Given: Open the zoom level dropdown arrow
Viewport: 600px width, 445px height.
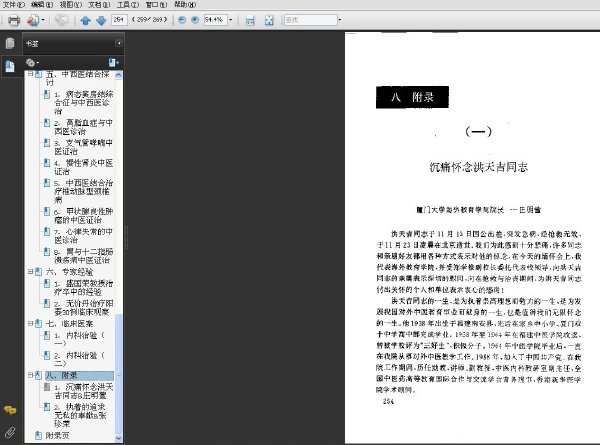Looking at the screenshot, I should click(x=231, y=20).
